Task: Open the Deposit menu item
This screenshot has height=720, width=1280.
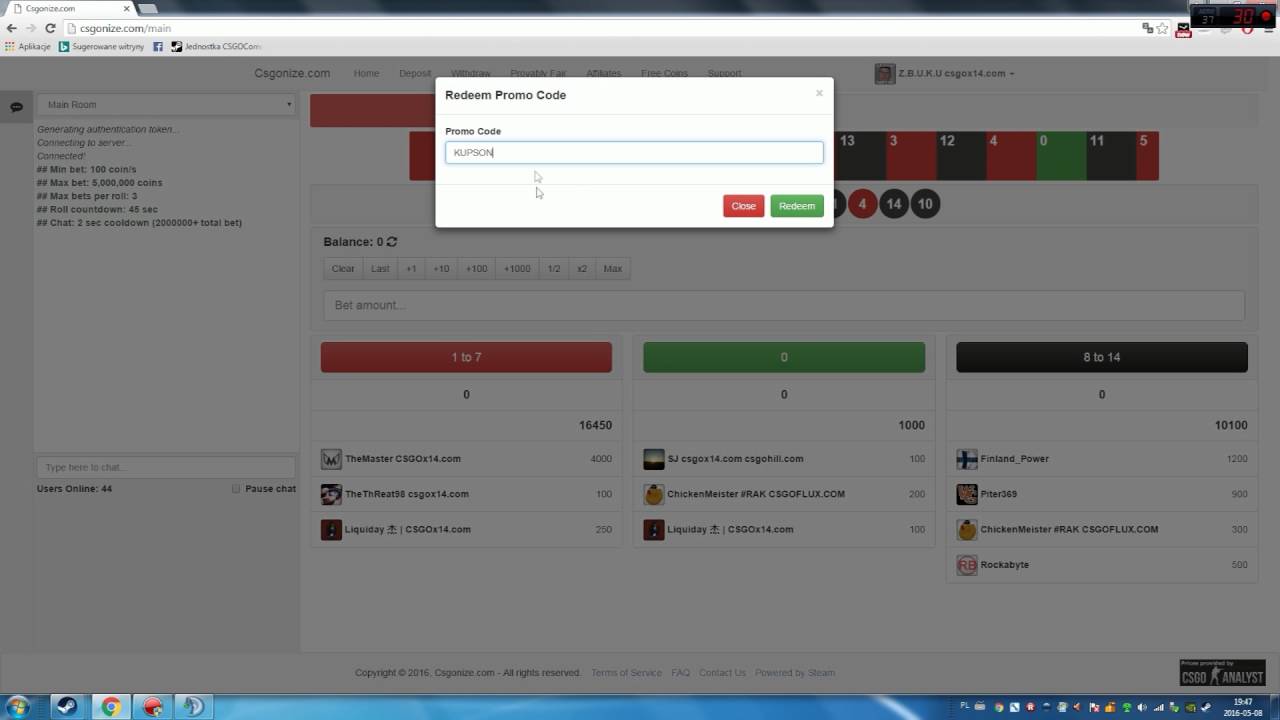Action: 415,73
